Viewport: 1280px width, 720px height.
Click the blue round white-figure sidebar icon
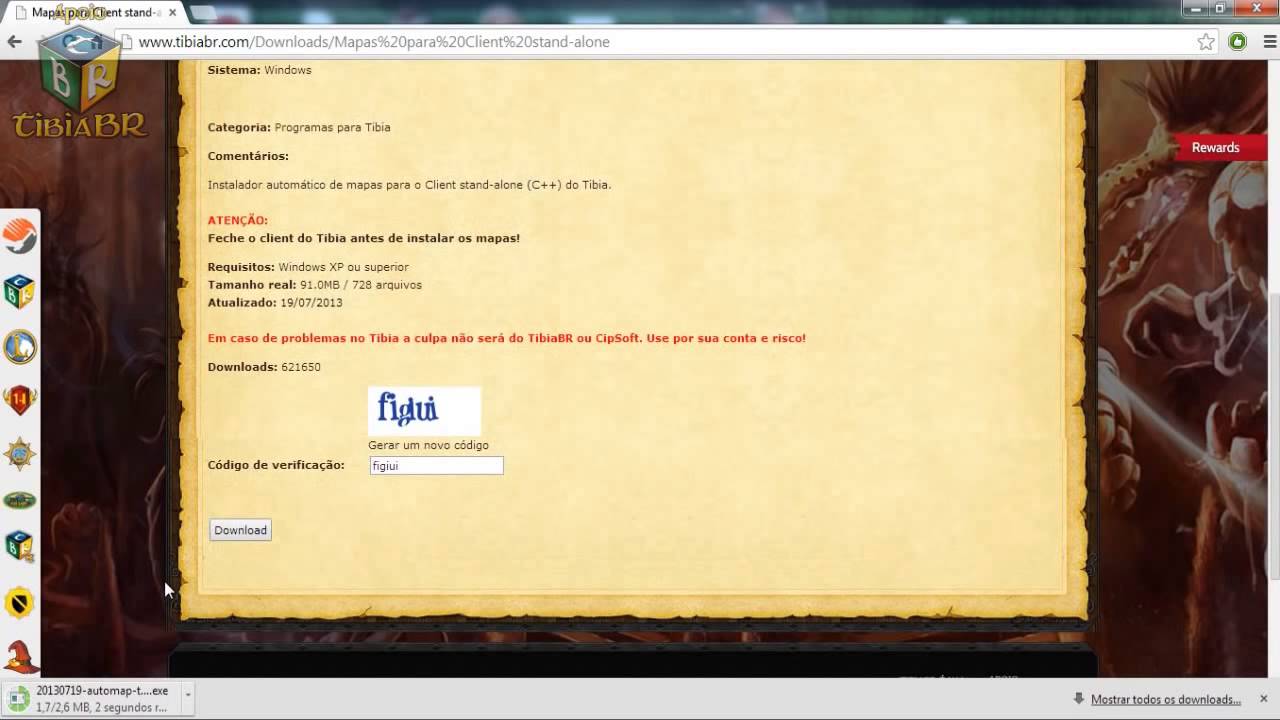pos(20,347)
